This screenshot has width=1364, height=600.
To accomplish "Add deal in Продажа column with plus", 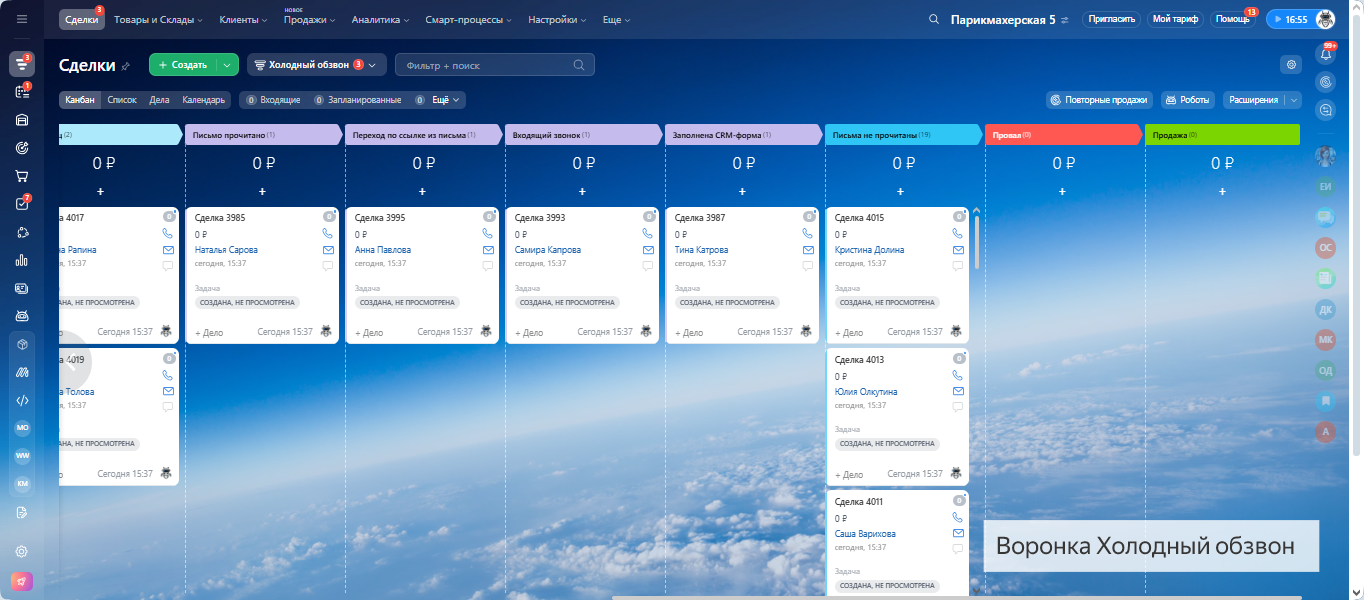I will [1222, 191].
